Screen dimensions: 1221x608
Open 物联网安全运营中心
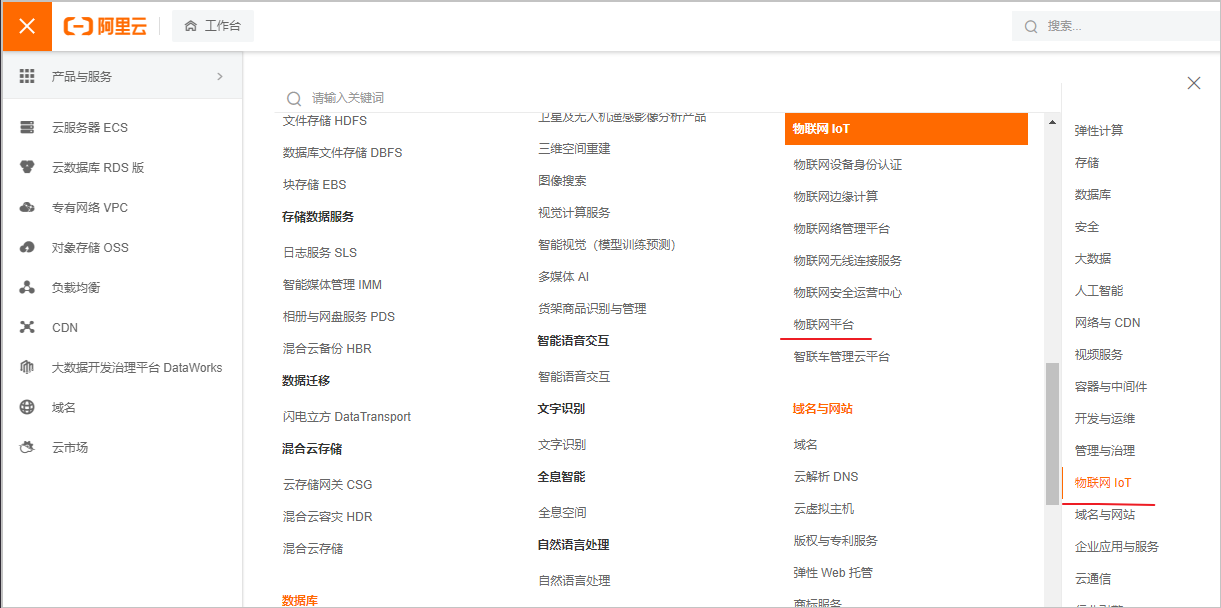(x=848, y=292)
